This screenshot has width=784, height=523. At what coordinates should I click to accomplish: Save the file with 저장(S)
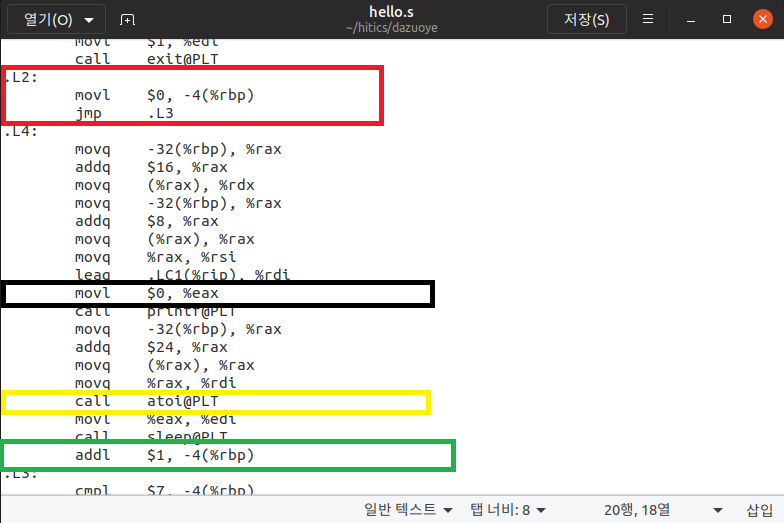tap(586, 20)
